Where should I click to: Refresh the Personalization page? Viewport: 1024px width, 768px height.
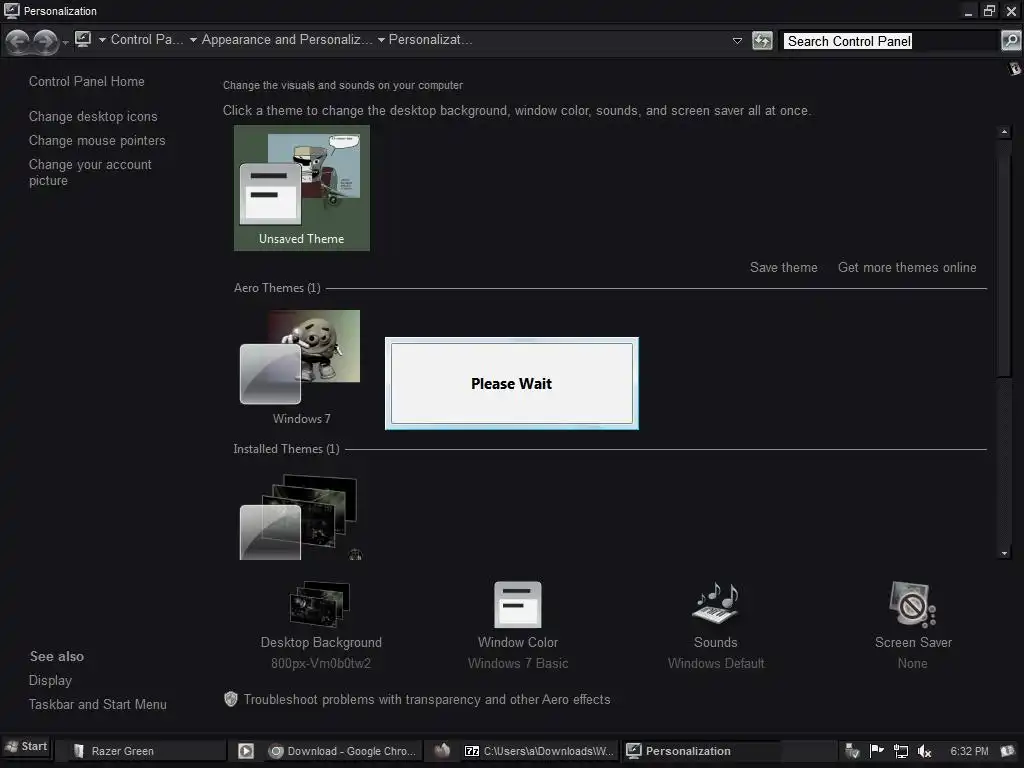click(762, 40)
